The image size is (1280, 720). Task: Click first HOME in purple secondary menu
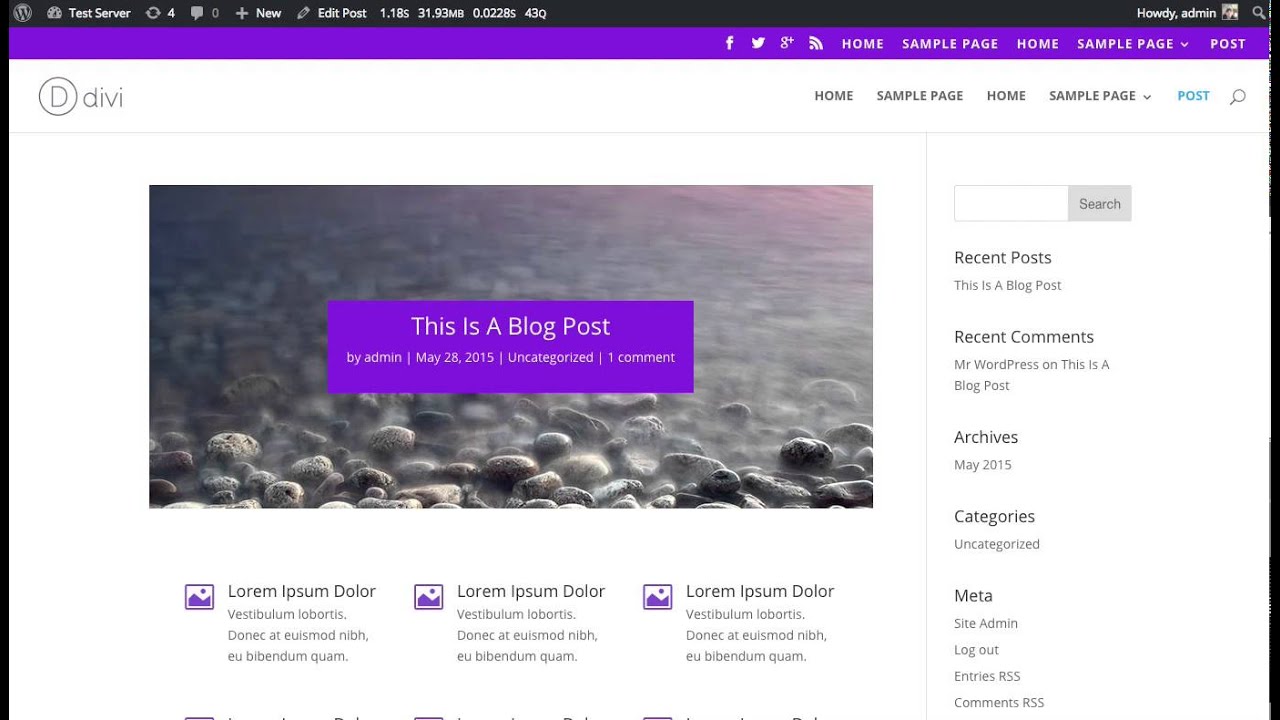(x=863, y=44)
